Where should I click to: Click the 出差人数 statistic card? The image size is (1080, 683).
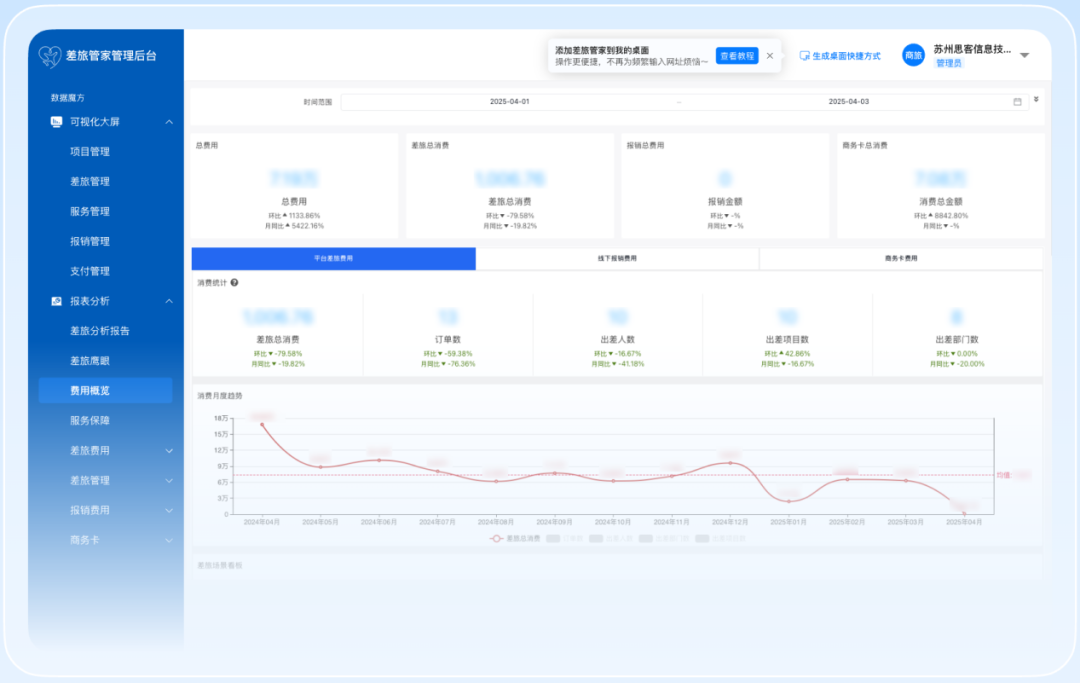pyautogui.click(x=618, y=336)
